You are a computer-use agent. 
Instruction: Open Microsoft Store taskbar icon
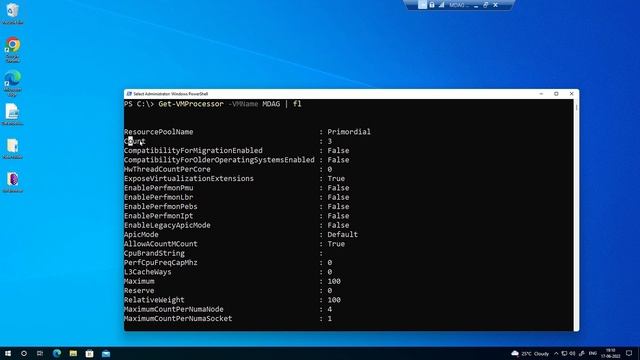click(x=89, y=353)
